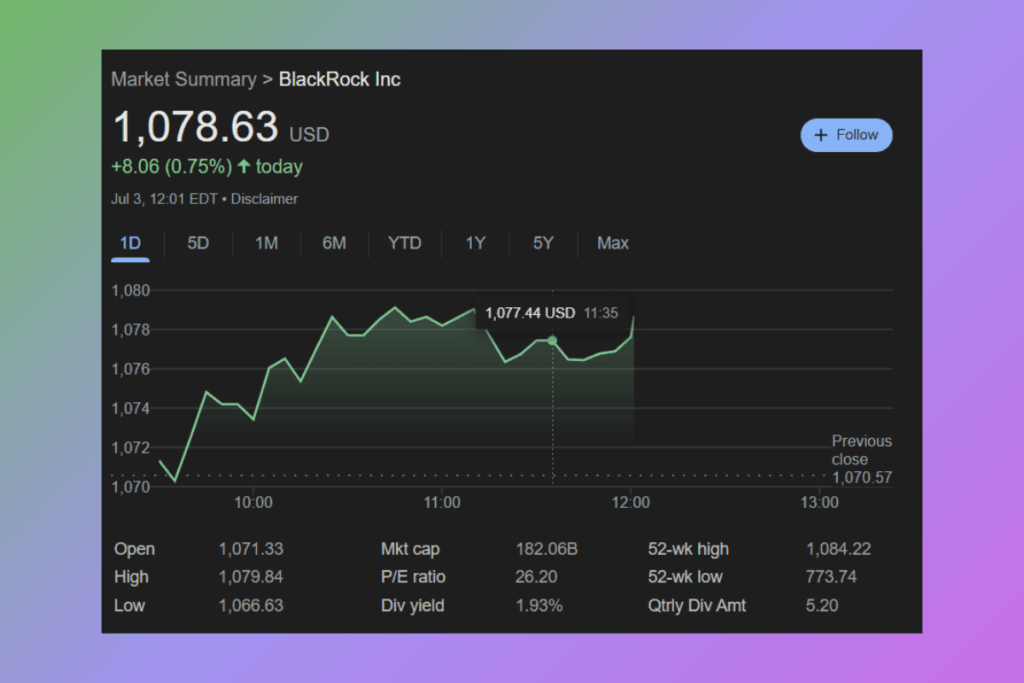1024x683 pixels.
Task: Click the 1,078.63 stock price
Action: [x=195, y=128]
